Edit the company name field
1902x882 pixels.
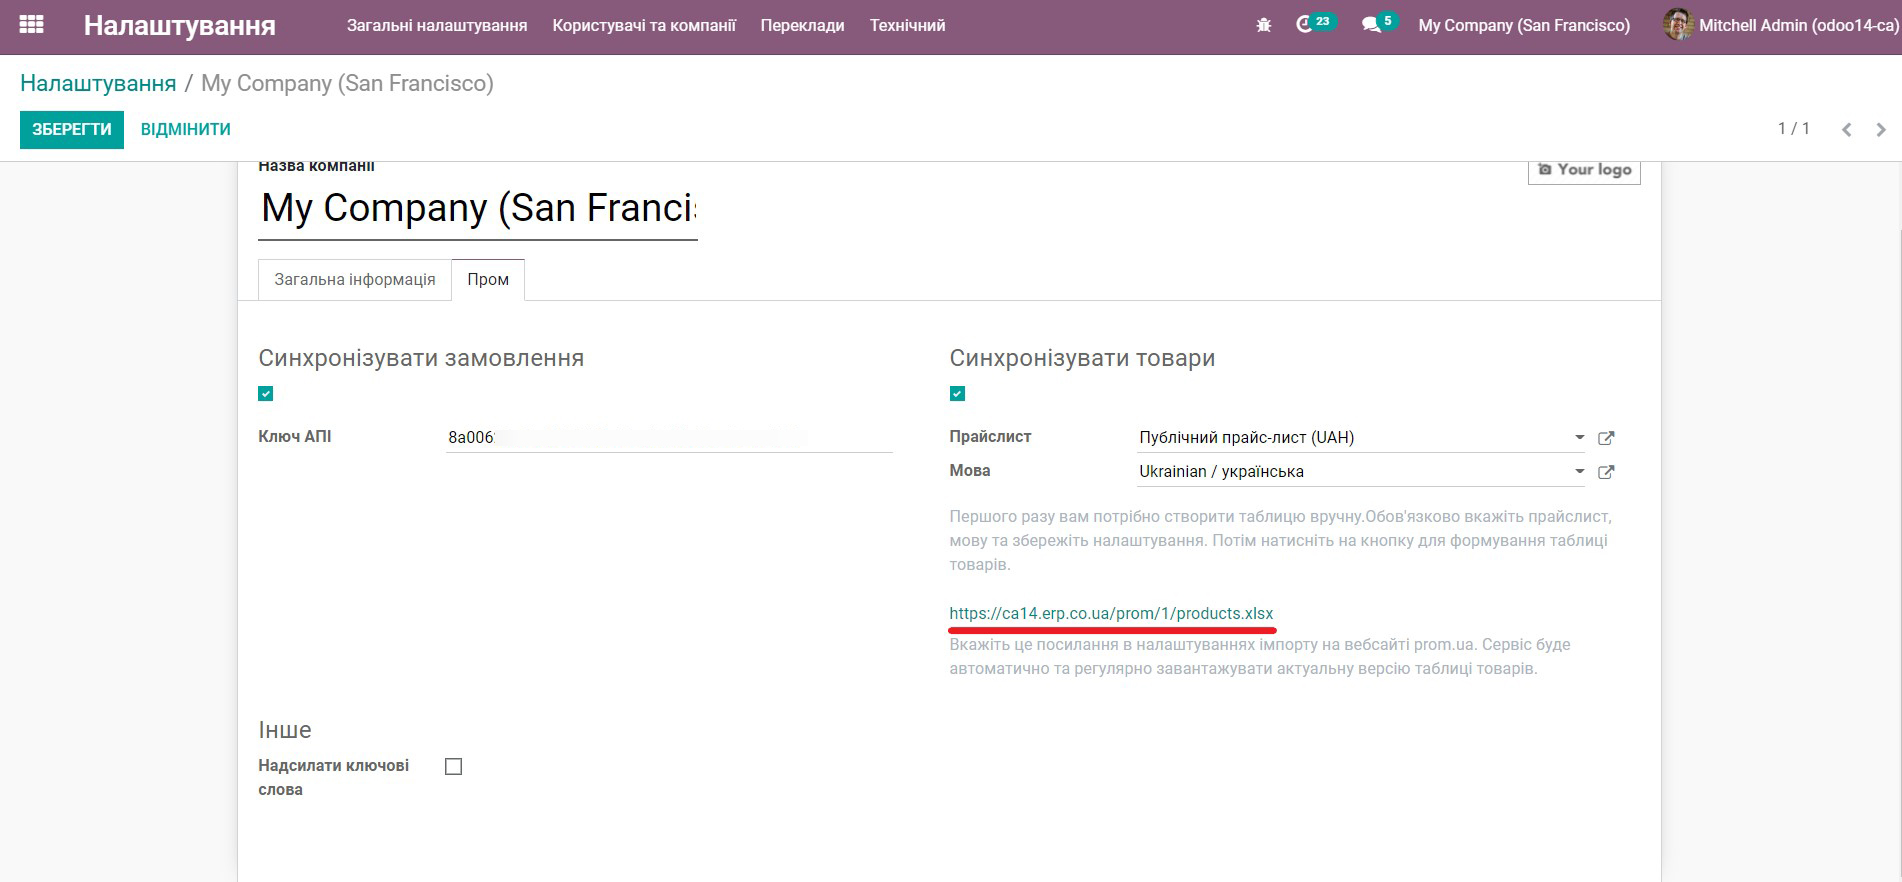[x=478, y=209]
